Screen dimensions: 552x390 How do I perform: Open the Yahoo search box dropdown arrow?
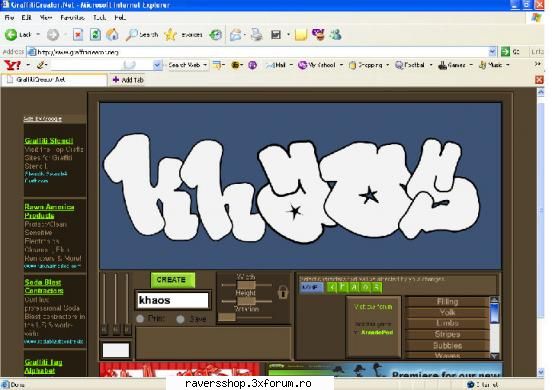point(157,65)
